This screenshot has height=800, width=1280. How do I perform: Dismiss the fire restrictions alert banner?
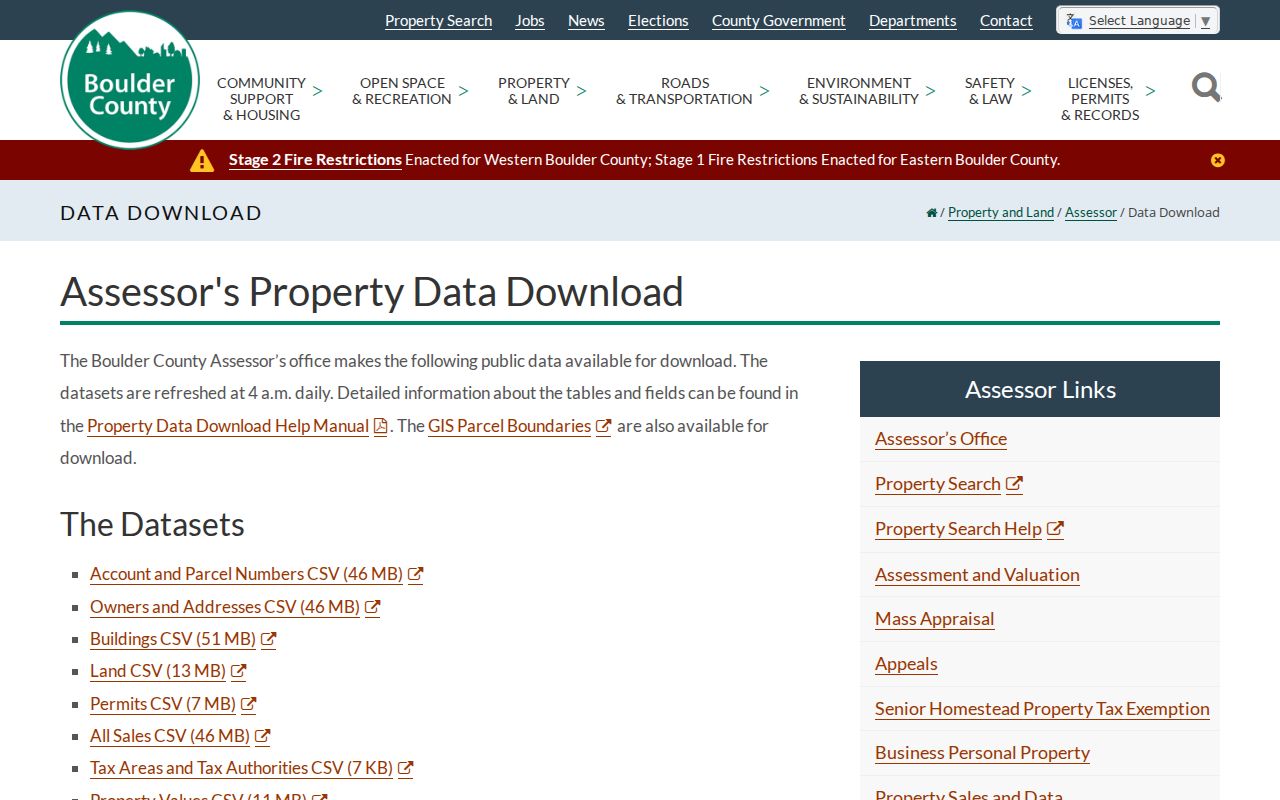pyautogui.click(x=1217, y=160)
